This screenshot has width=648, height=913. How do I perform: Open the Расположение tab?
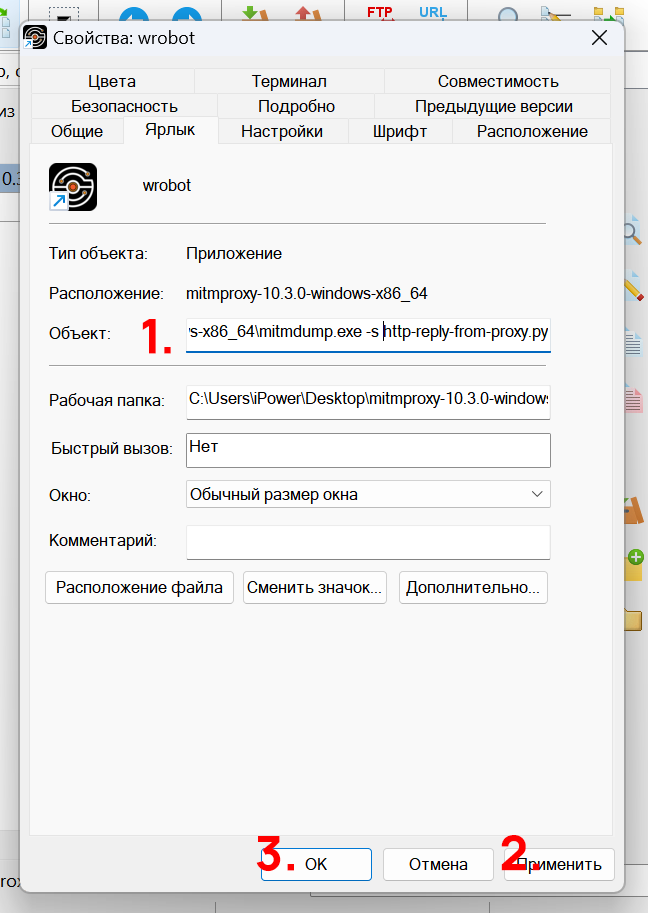(x=532, y=132)
